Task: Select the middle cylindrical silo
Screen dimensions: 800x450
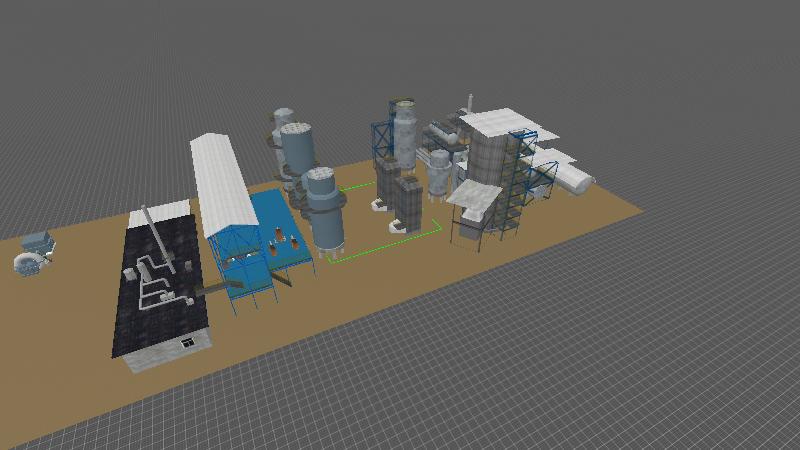Action: tap(298, 150)
